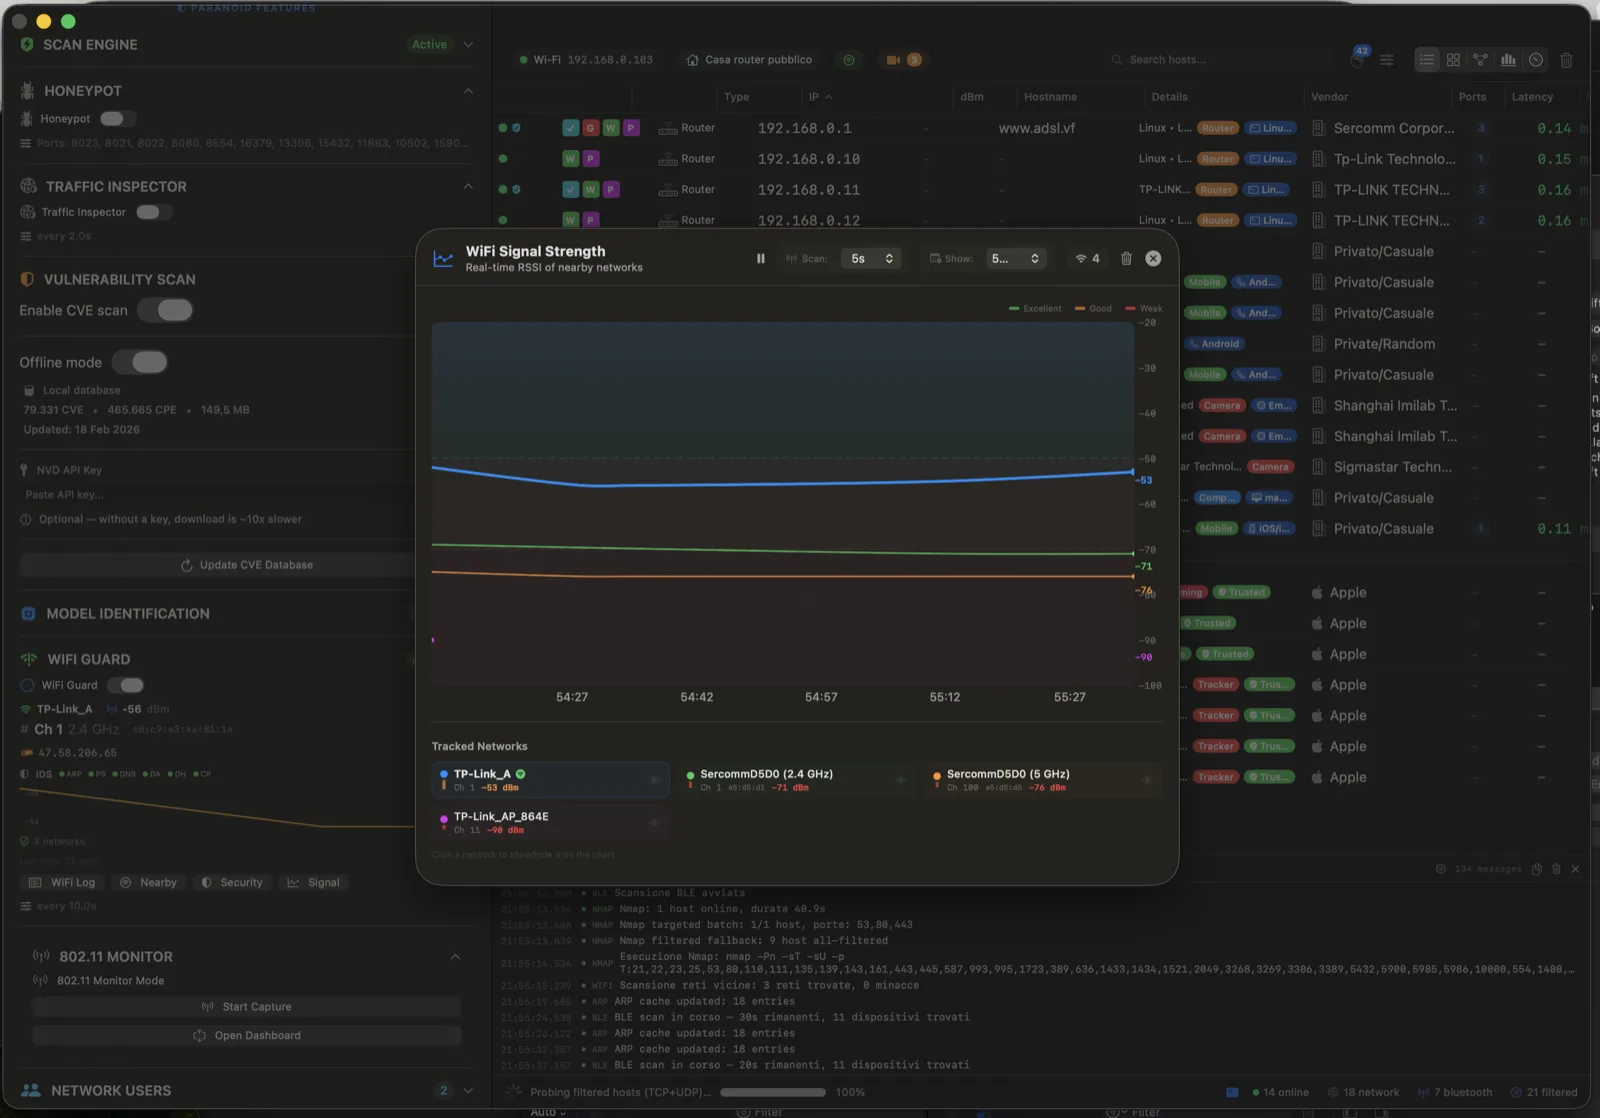Click the camera icon with orange badge
The height and width of the screenshot is (1118, 1600).
904,60
